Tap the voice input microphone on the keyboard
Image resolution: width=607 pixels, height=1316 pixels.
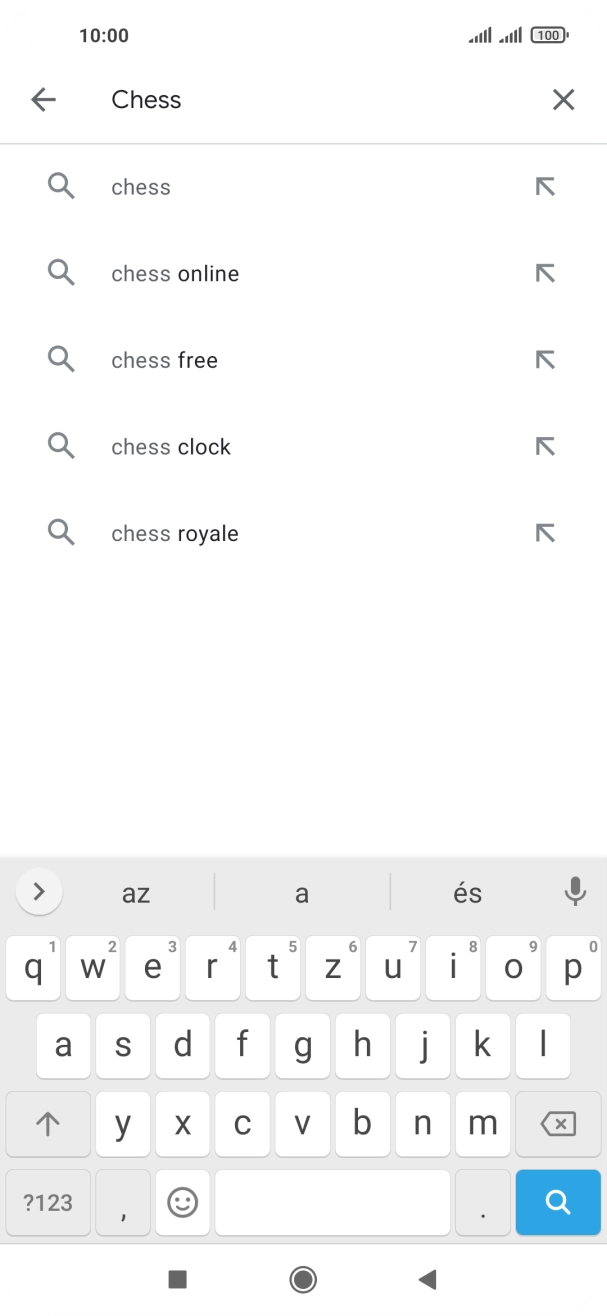click(x=575, y=891)
